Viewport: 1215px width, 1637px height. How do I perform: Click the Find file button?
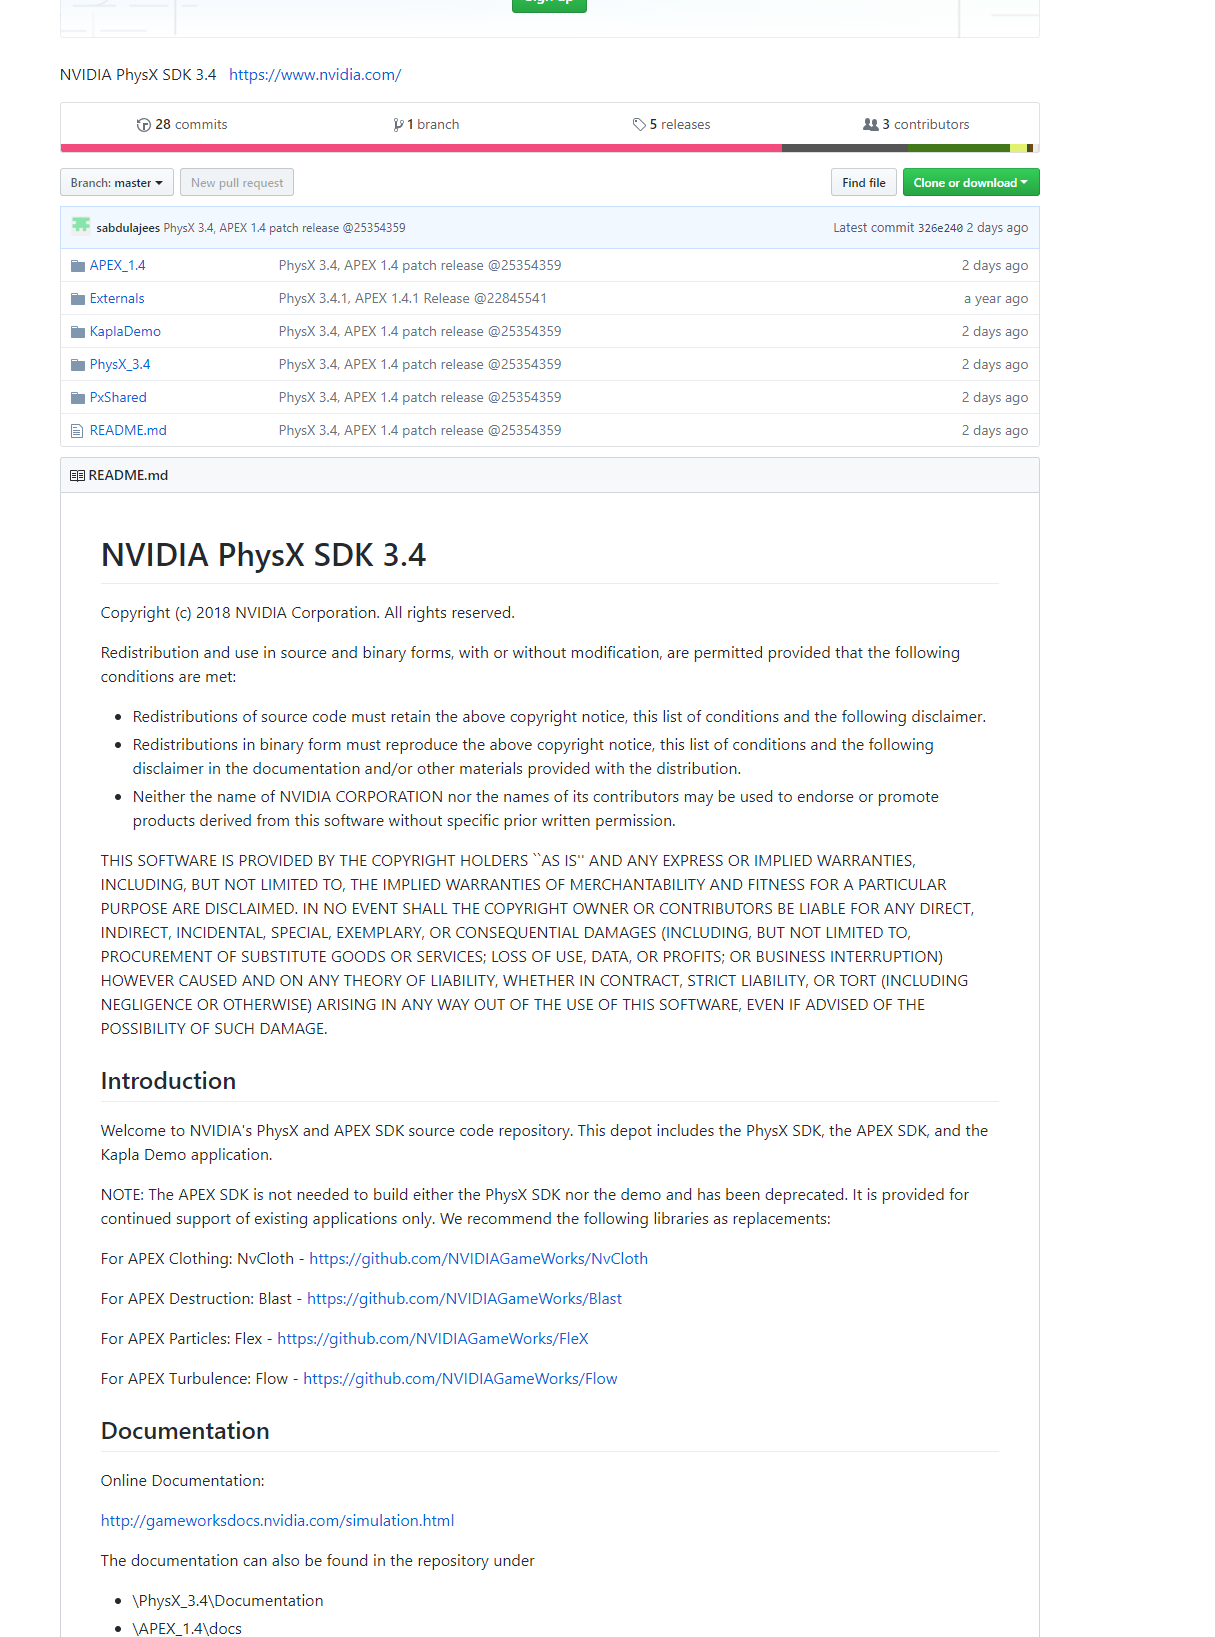tap(864, 183)
